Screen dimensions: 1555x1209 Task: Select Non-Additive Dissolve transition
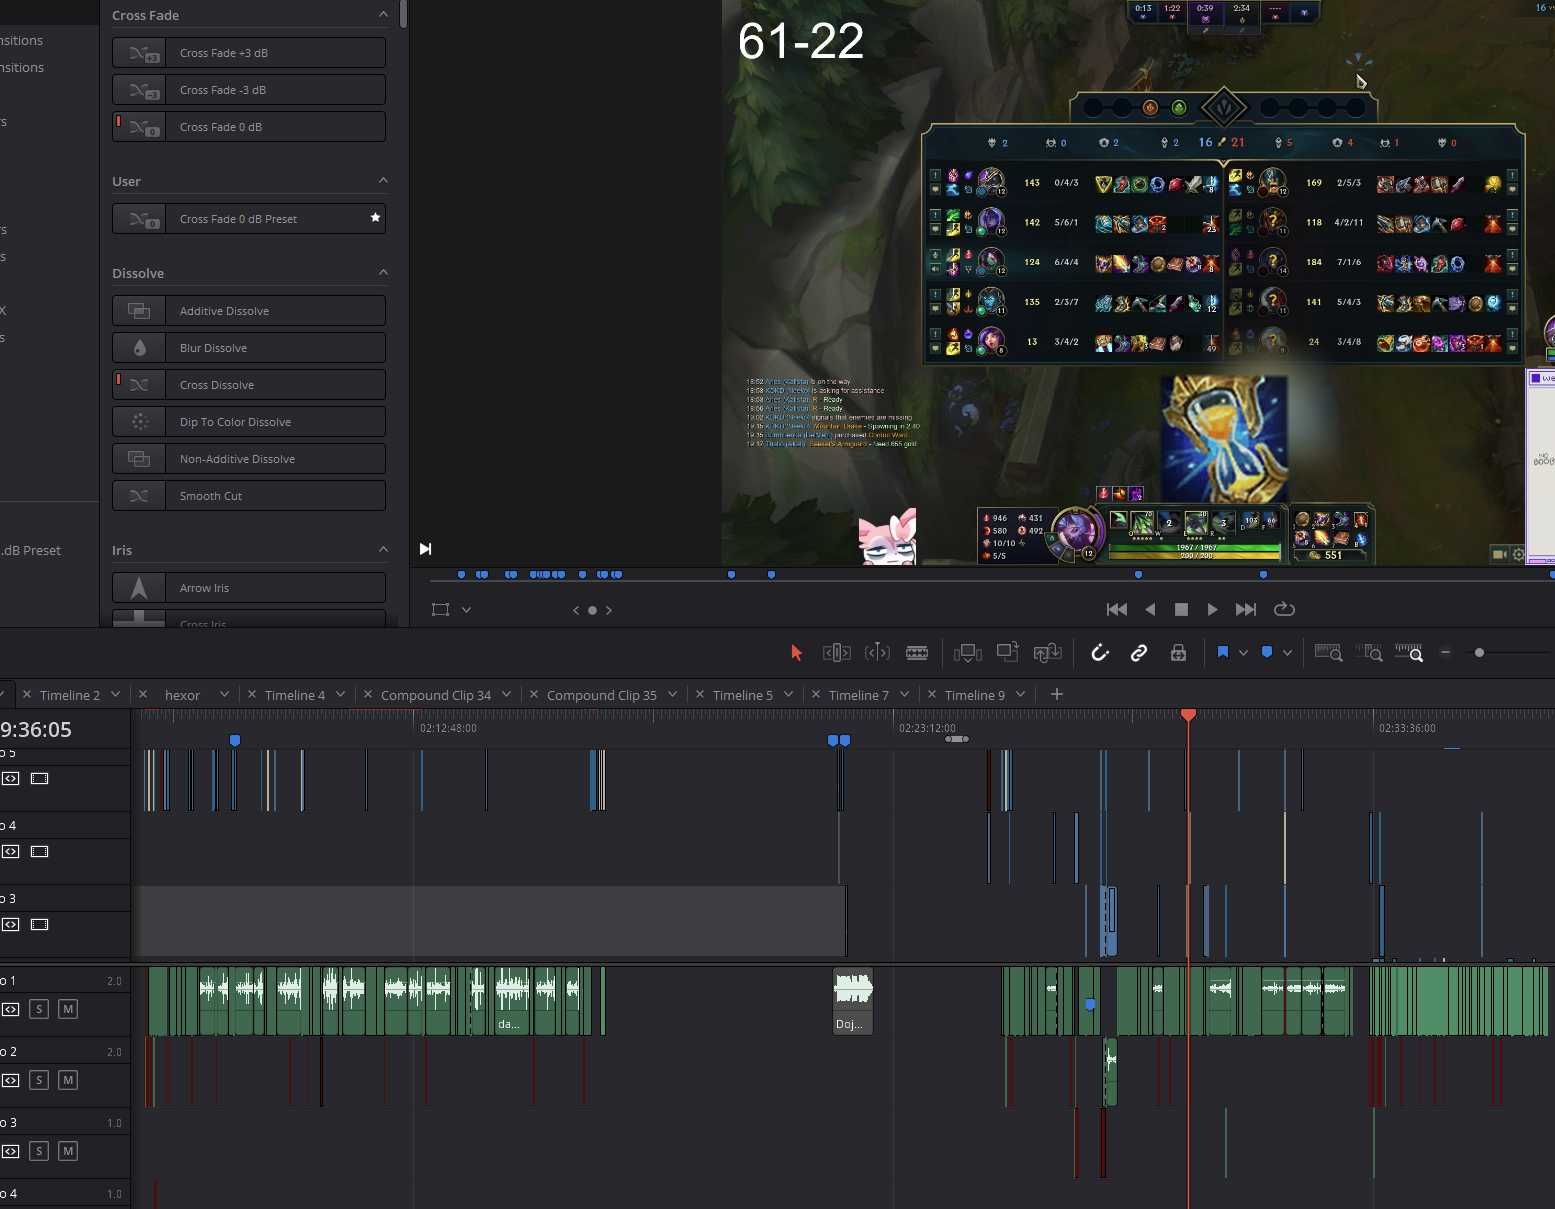click(x=249, y=459)
